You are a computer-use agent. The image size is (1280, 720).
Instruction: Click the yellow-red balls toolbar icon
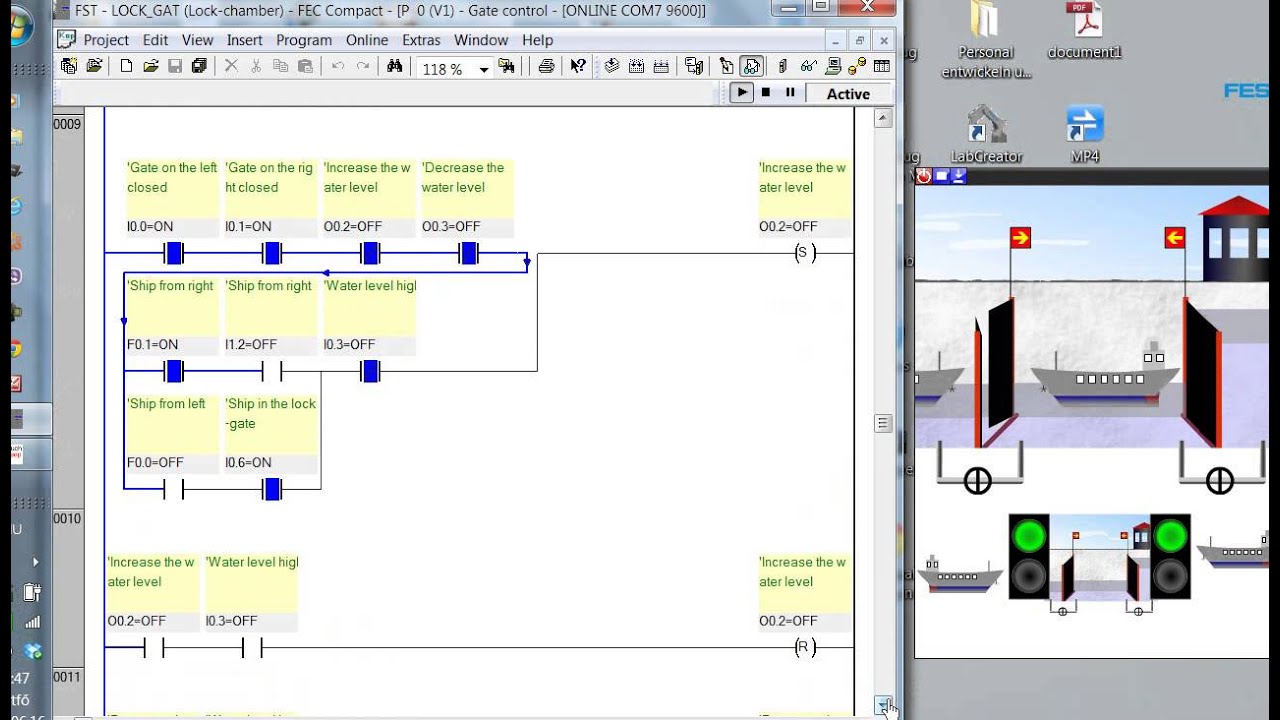tap(857, 66)
